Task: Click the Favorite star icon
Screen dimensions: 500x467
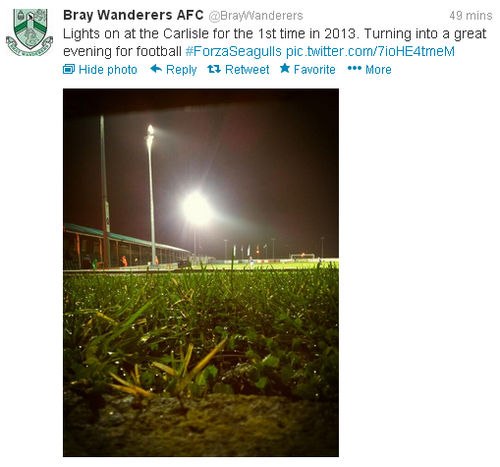Action: coord(285,68)
